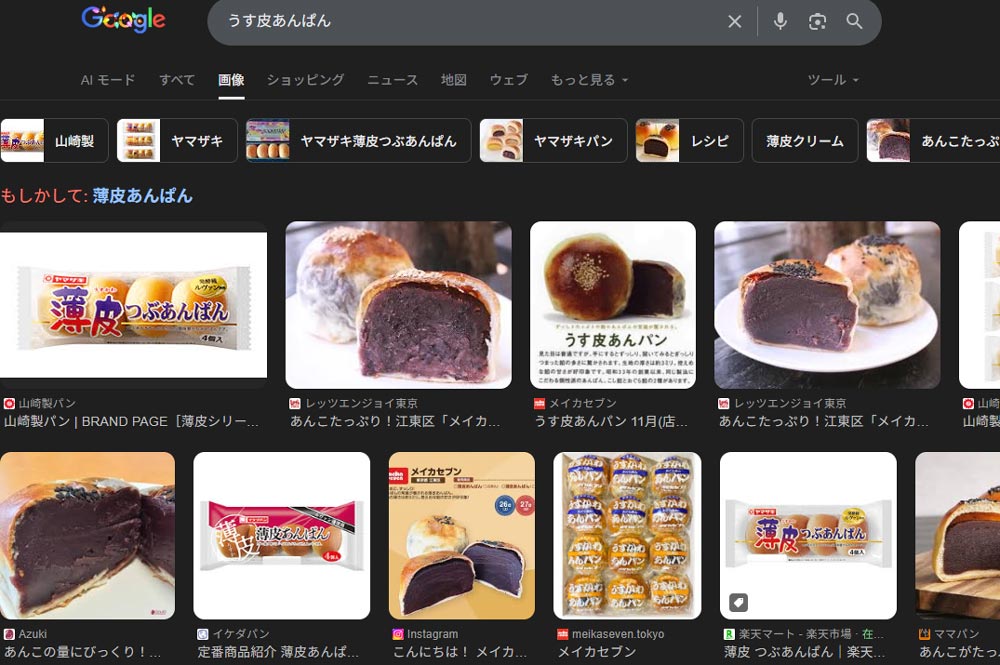Open Instagram via its favicon under こんにちは！ メイカ result
1000x665 pixels.
pyautogui.click(x=397, y=633)
